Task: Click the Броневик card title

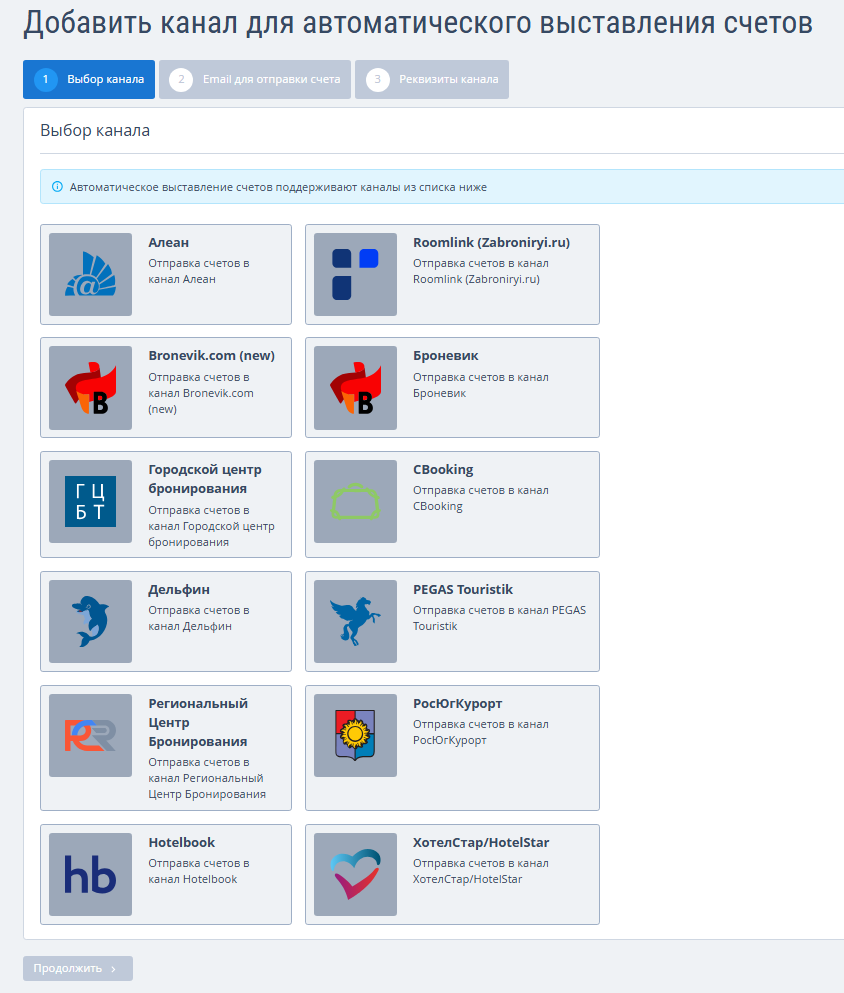Action: pos(446,356)
